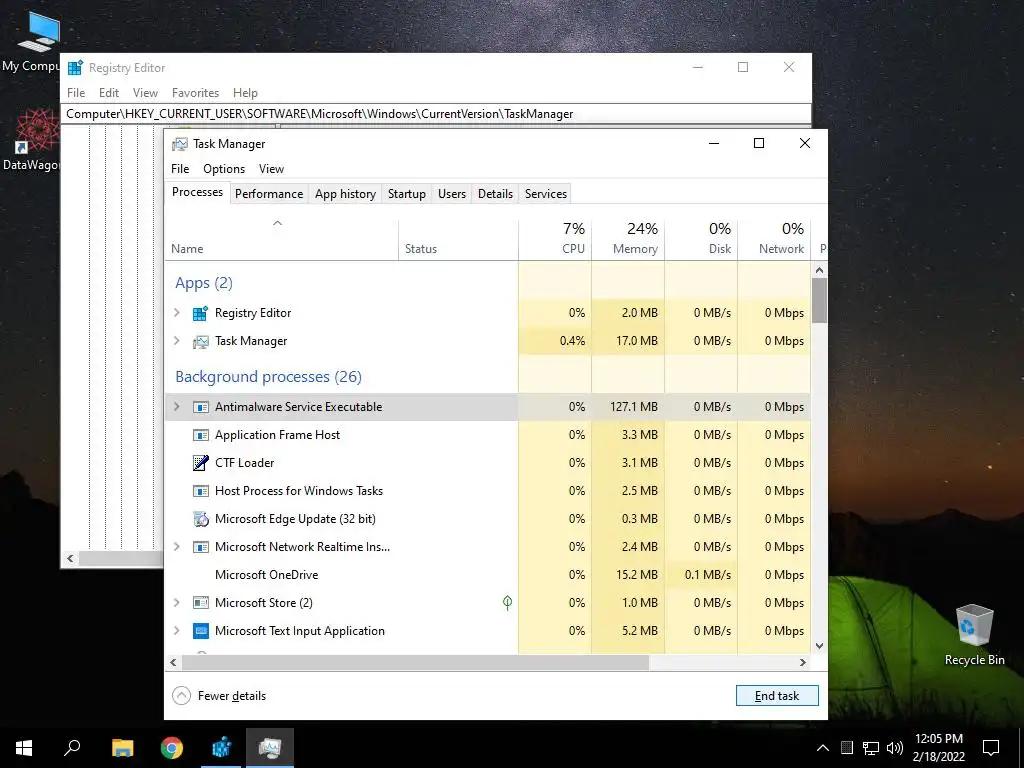Expand Microsoft Network Realtime Inspection row
Screen dimensions: 1024x768
(x=176, y=547)
